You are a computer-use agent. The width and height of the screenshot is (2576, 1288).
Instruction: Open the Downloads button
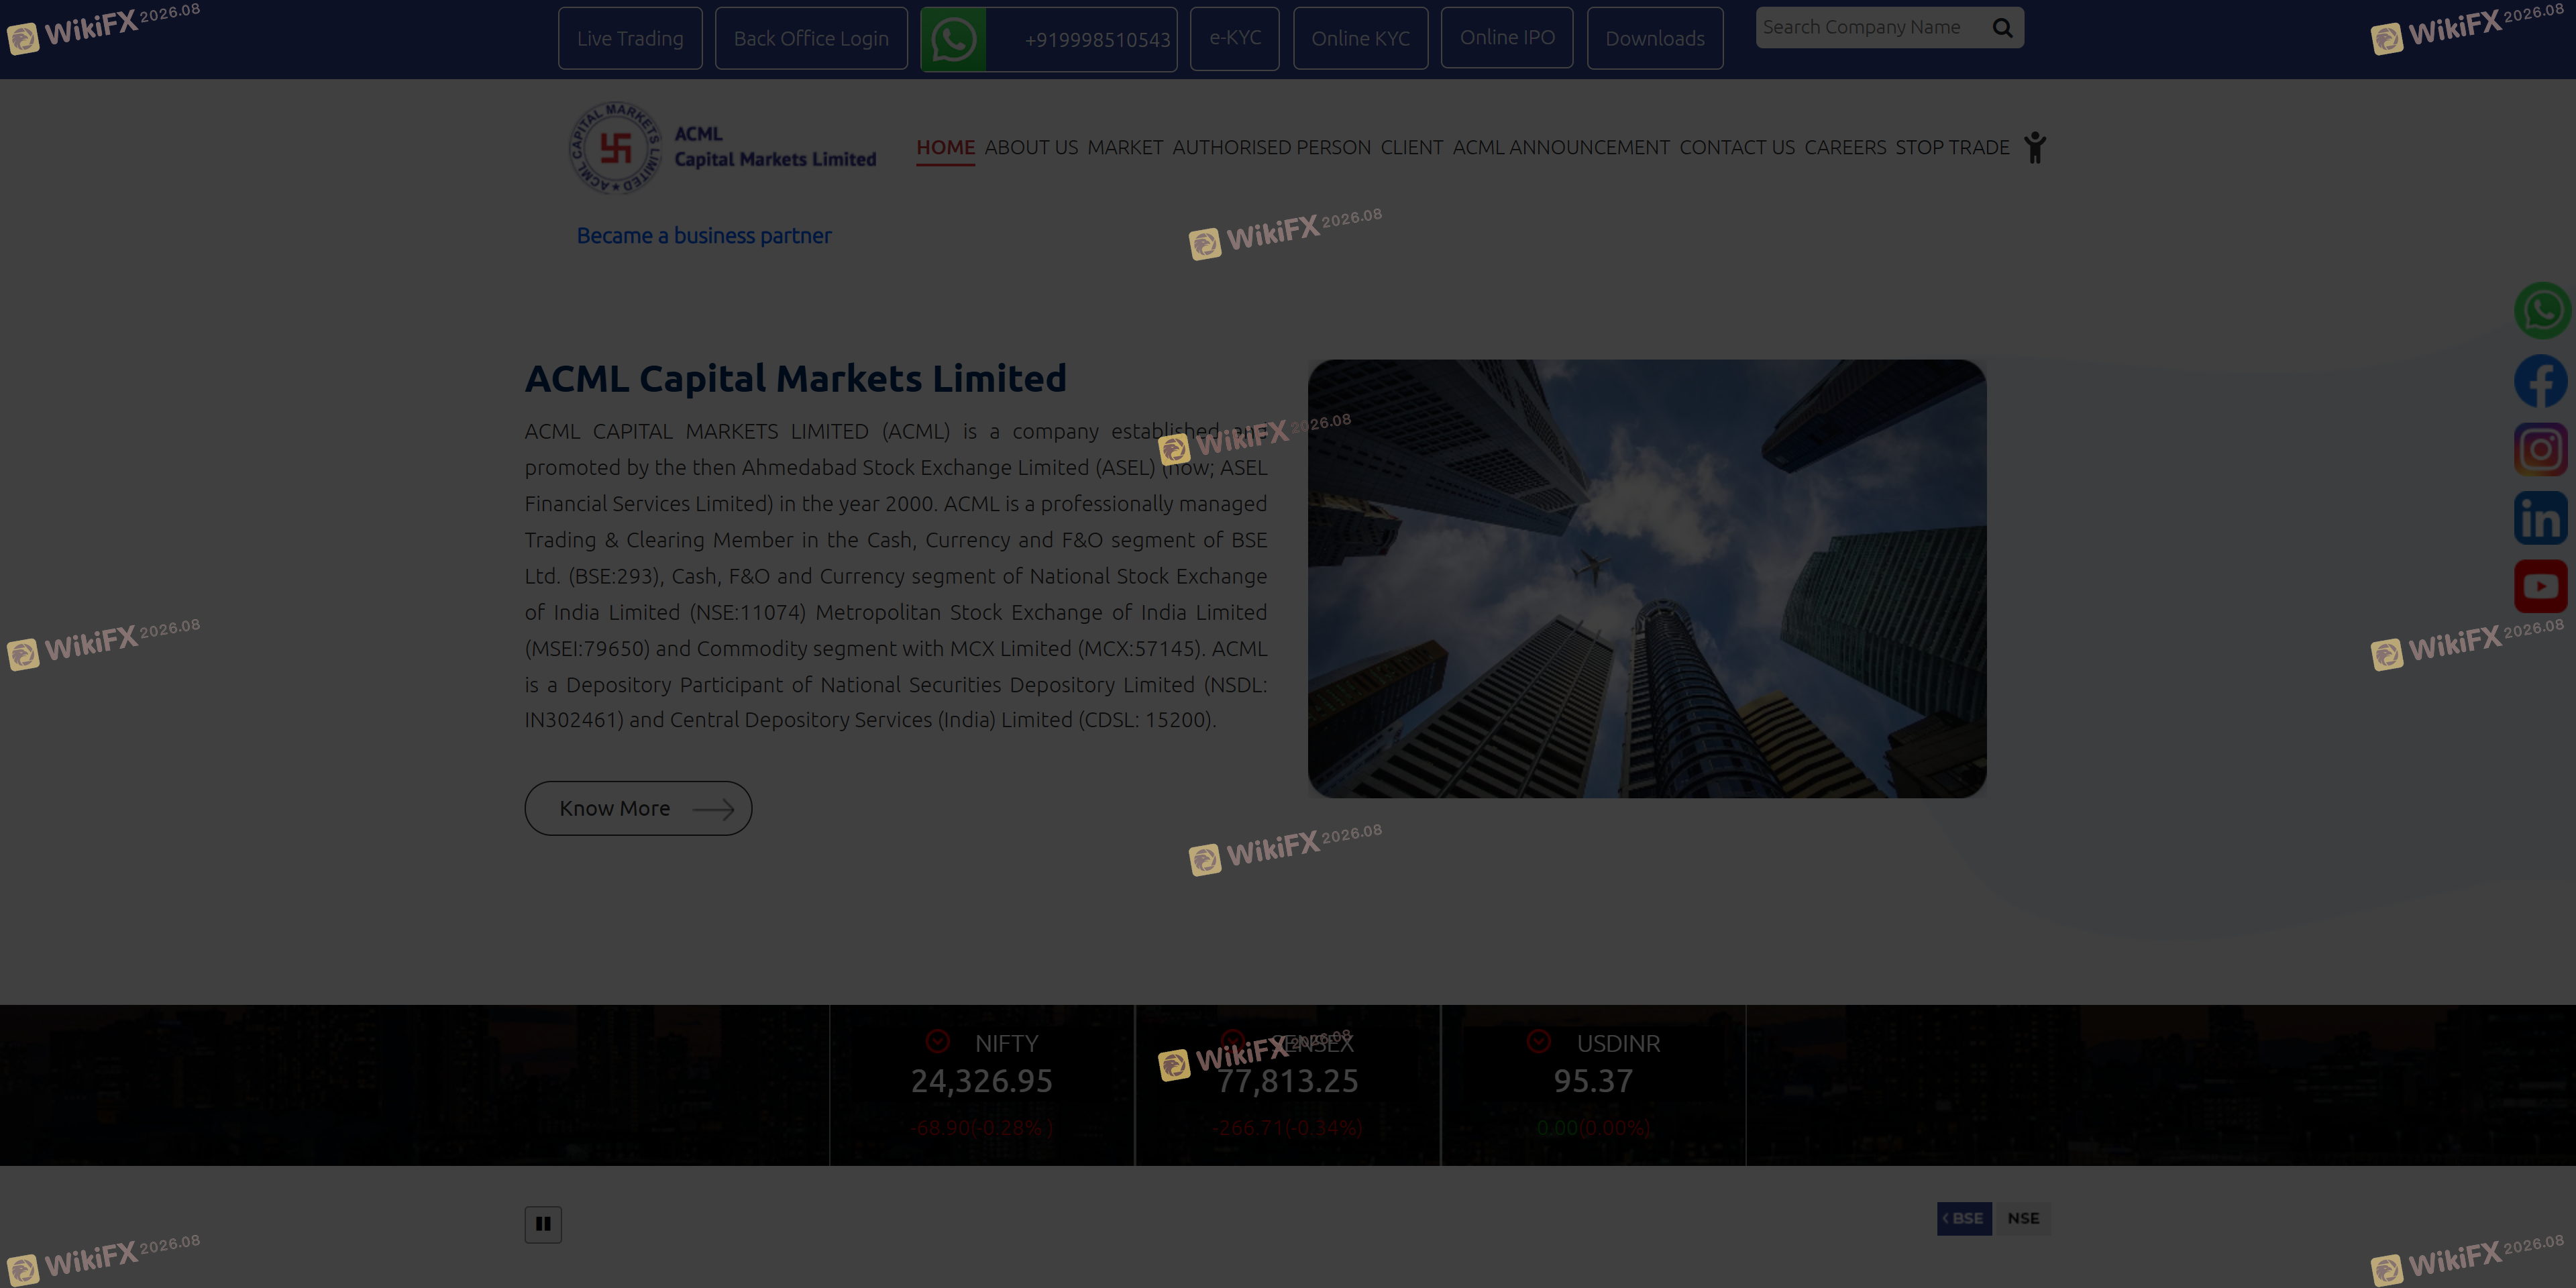(x=1655, y=38)
